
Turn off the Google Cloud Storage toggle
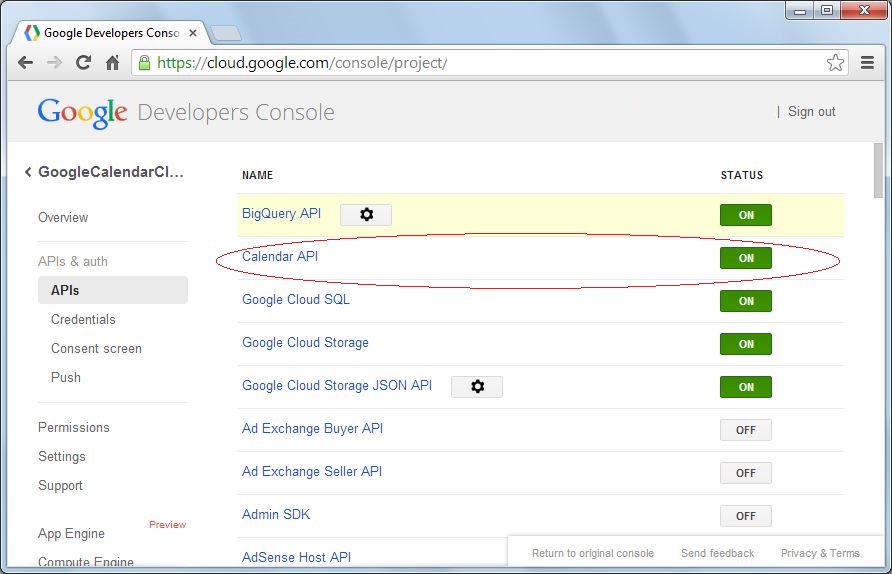pyautogui.click(x=746, y=344)
